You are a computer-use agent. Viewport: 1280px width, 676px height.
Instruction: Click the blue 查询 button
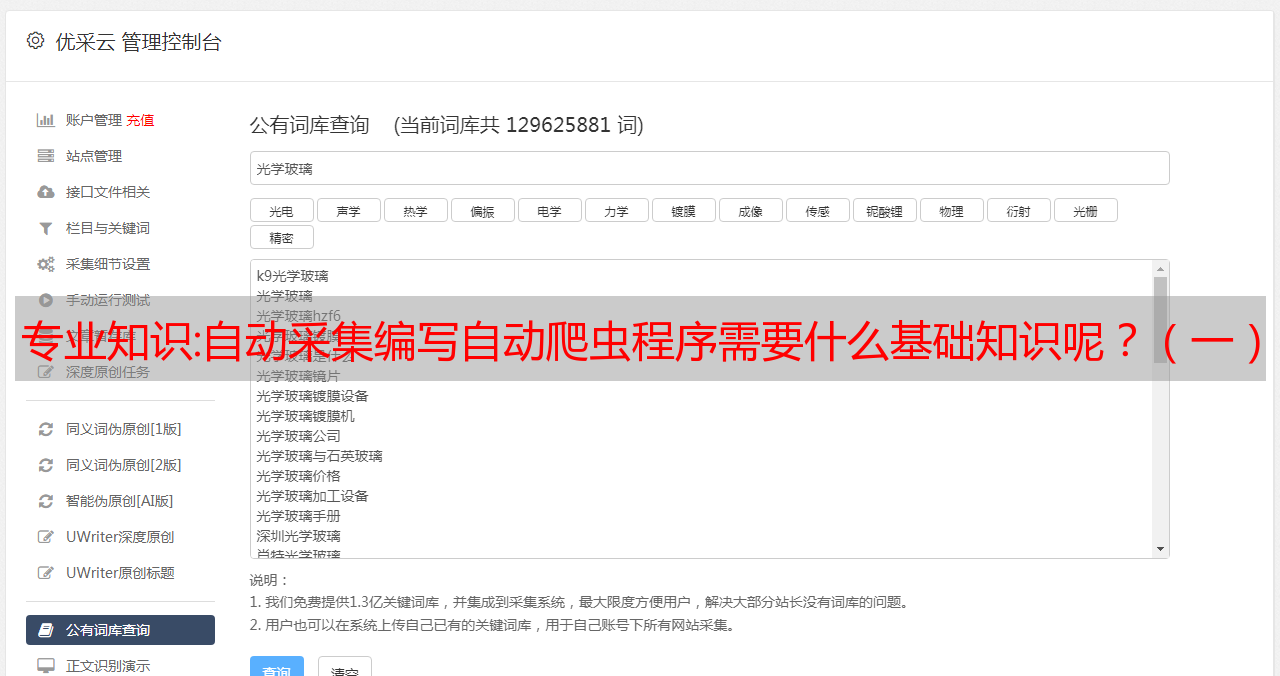[277, 666]
